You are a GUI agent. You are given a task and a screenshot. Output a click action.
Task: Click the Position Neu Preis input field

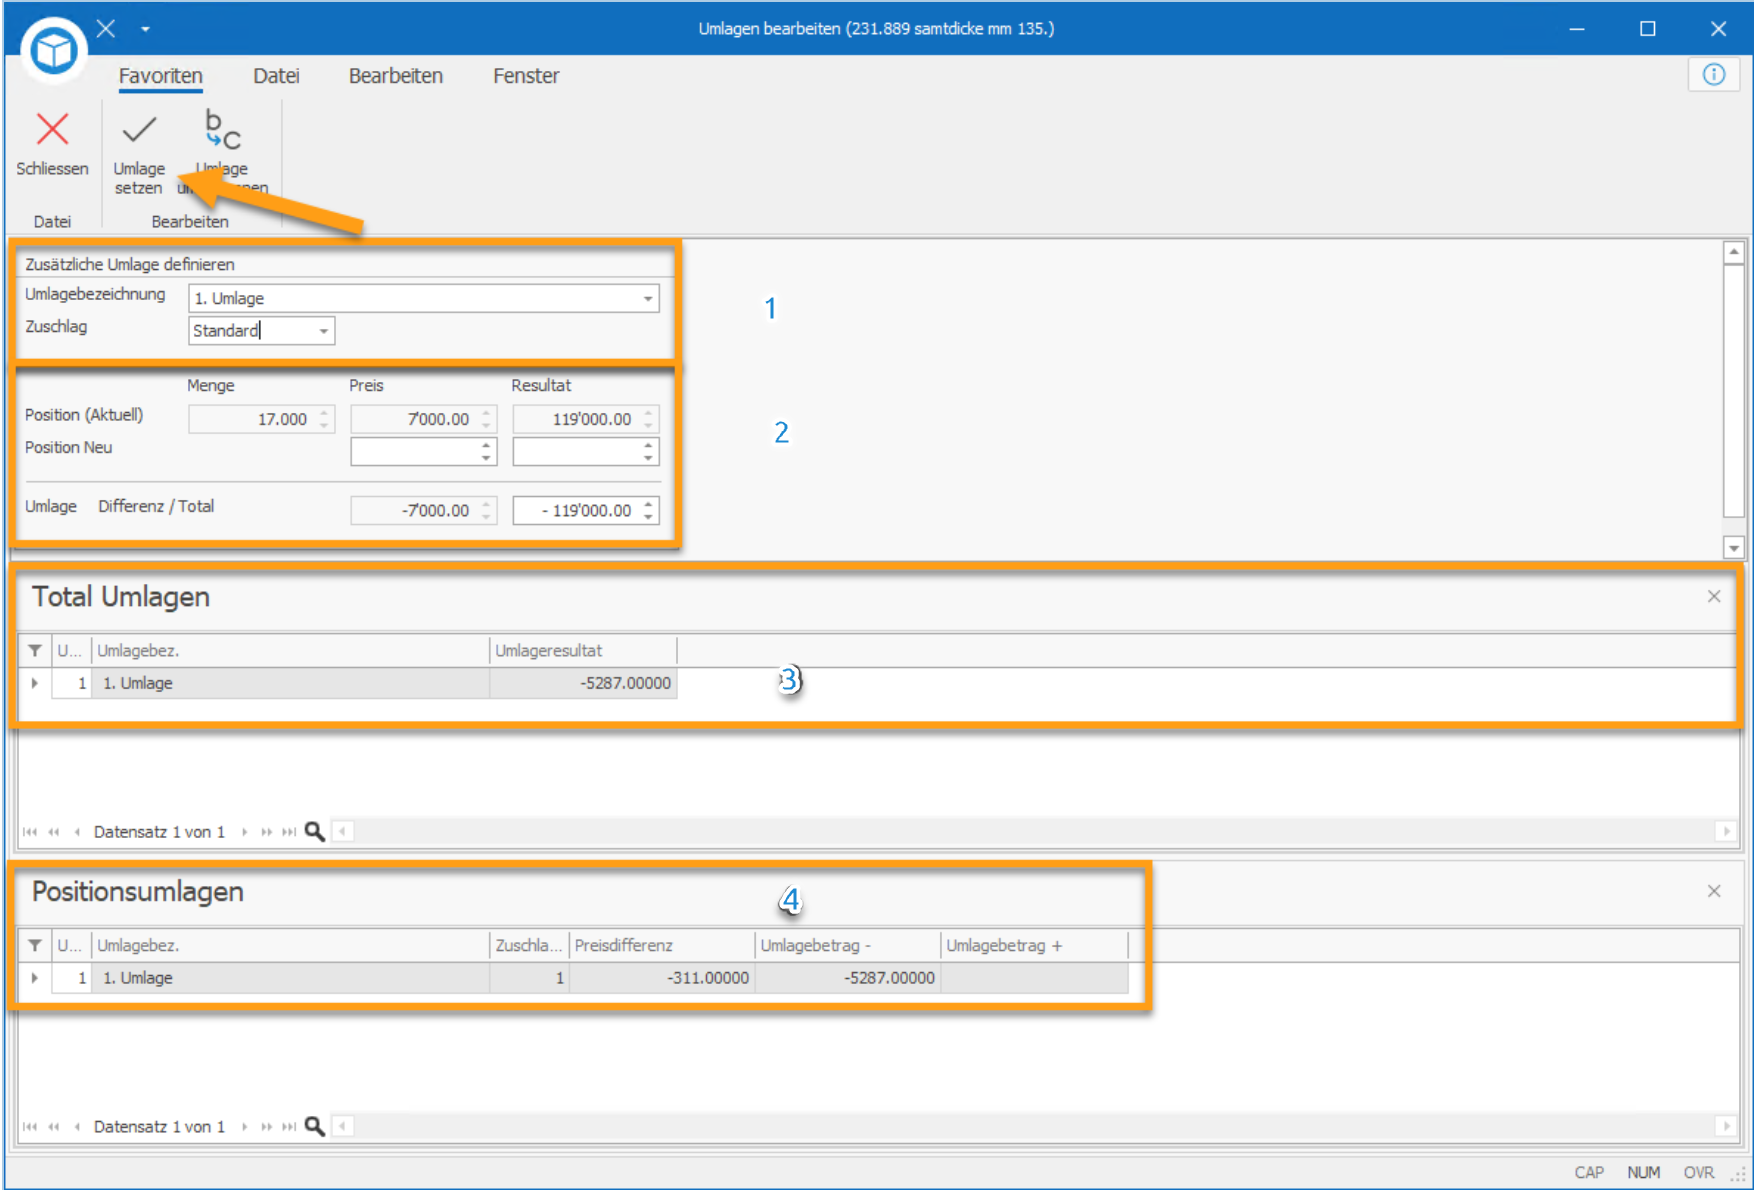pos(415,452)
